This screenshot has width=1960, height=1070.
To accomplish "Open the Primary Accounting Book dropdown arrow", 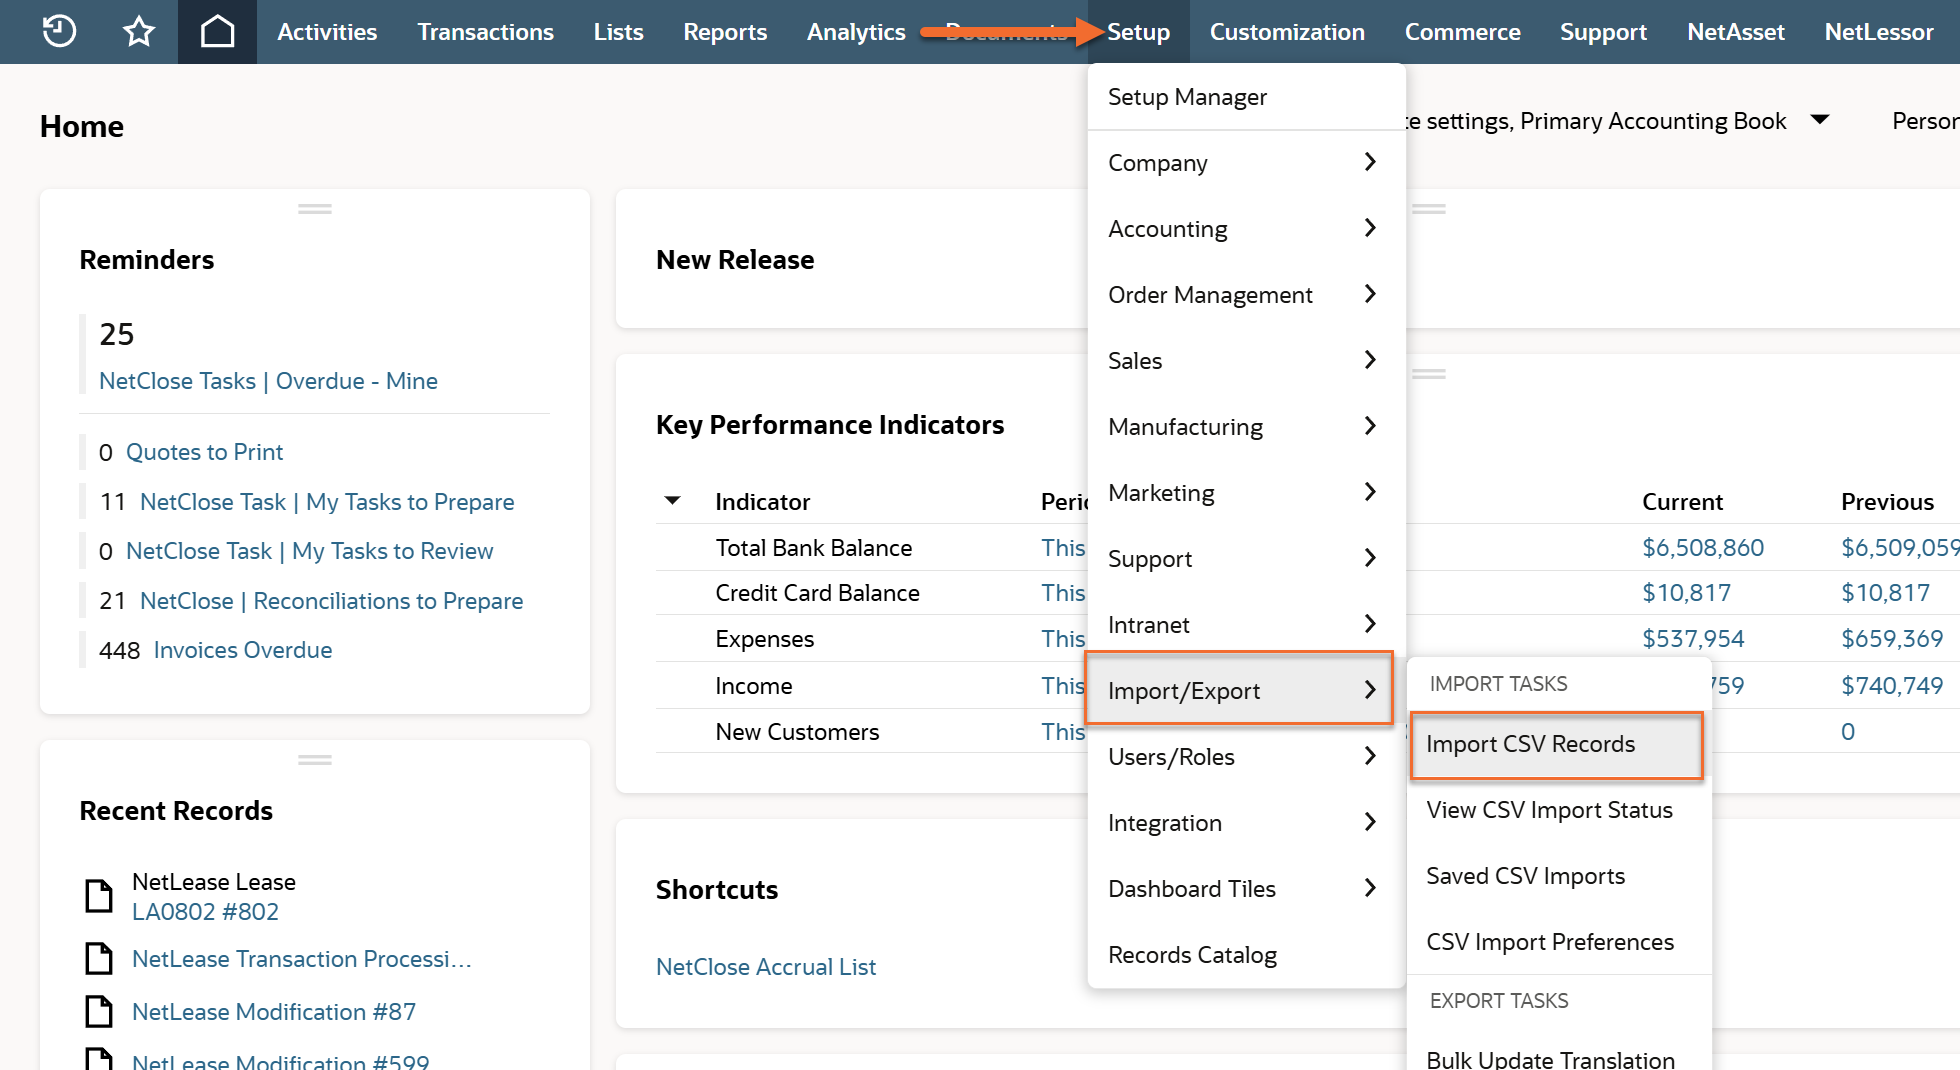I will pos(1820,120).
